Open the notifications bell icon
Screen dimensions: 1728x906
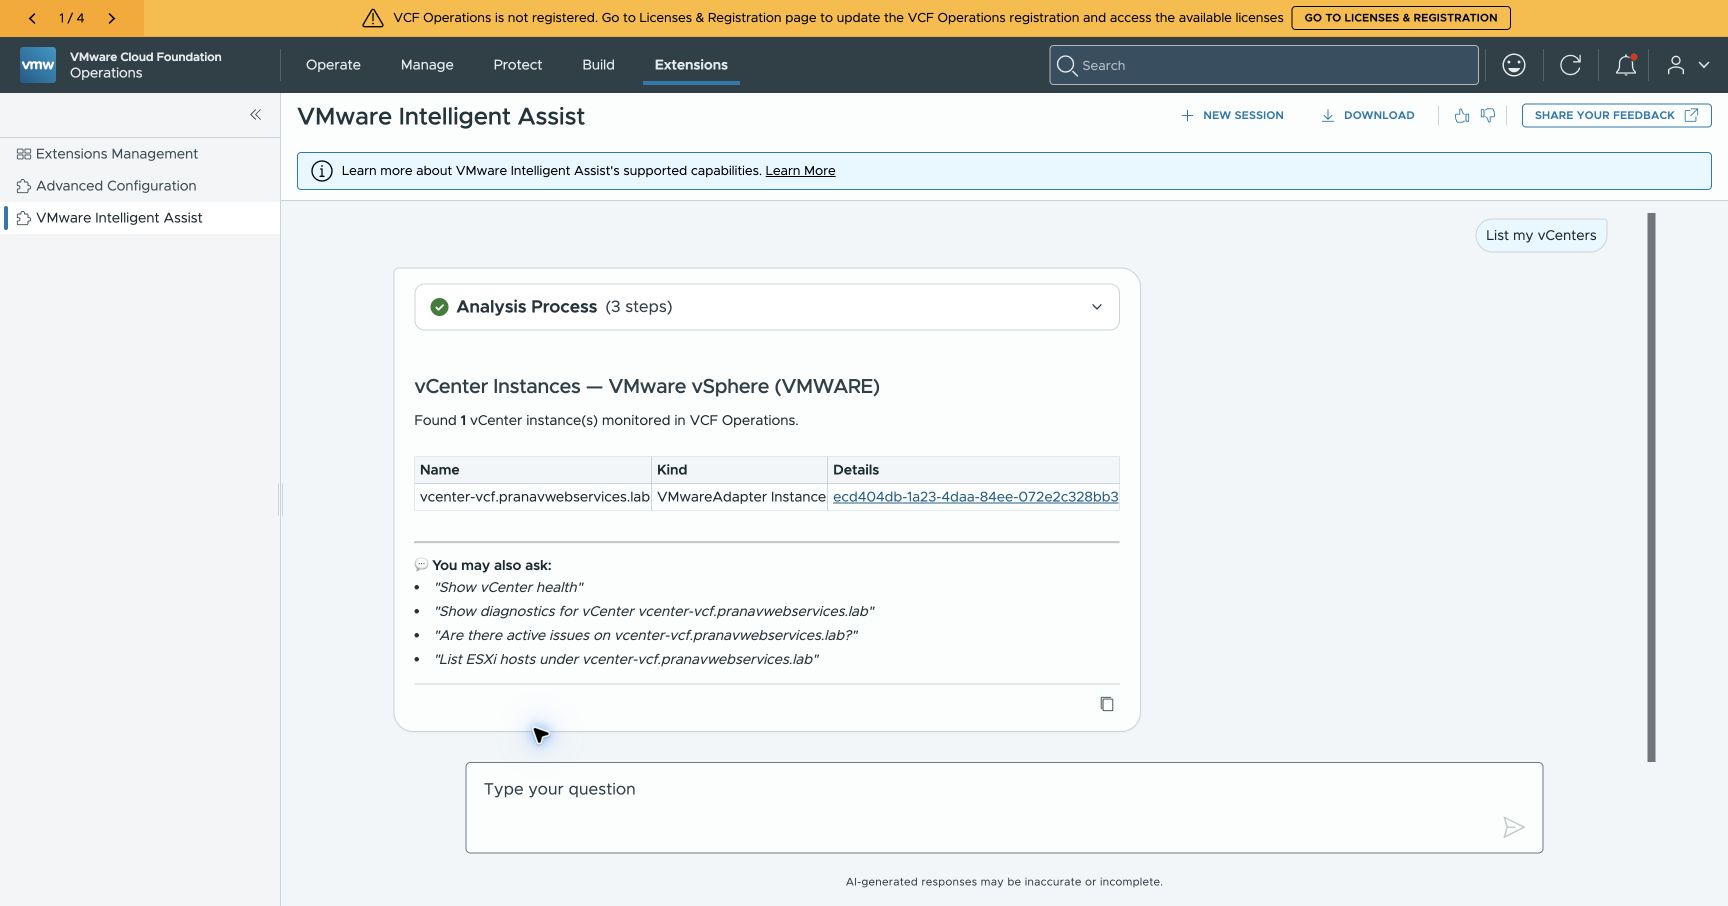point(1626,65)
